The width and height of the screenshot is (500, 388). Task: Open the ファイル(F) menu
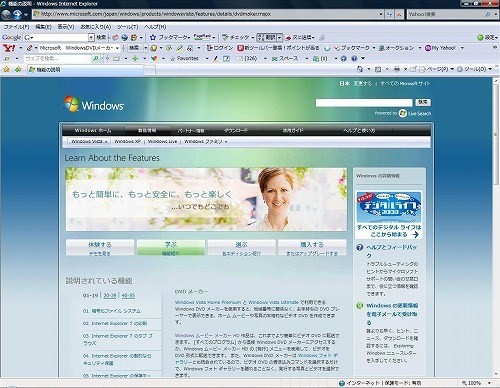click(x=16, y=27)
